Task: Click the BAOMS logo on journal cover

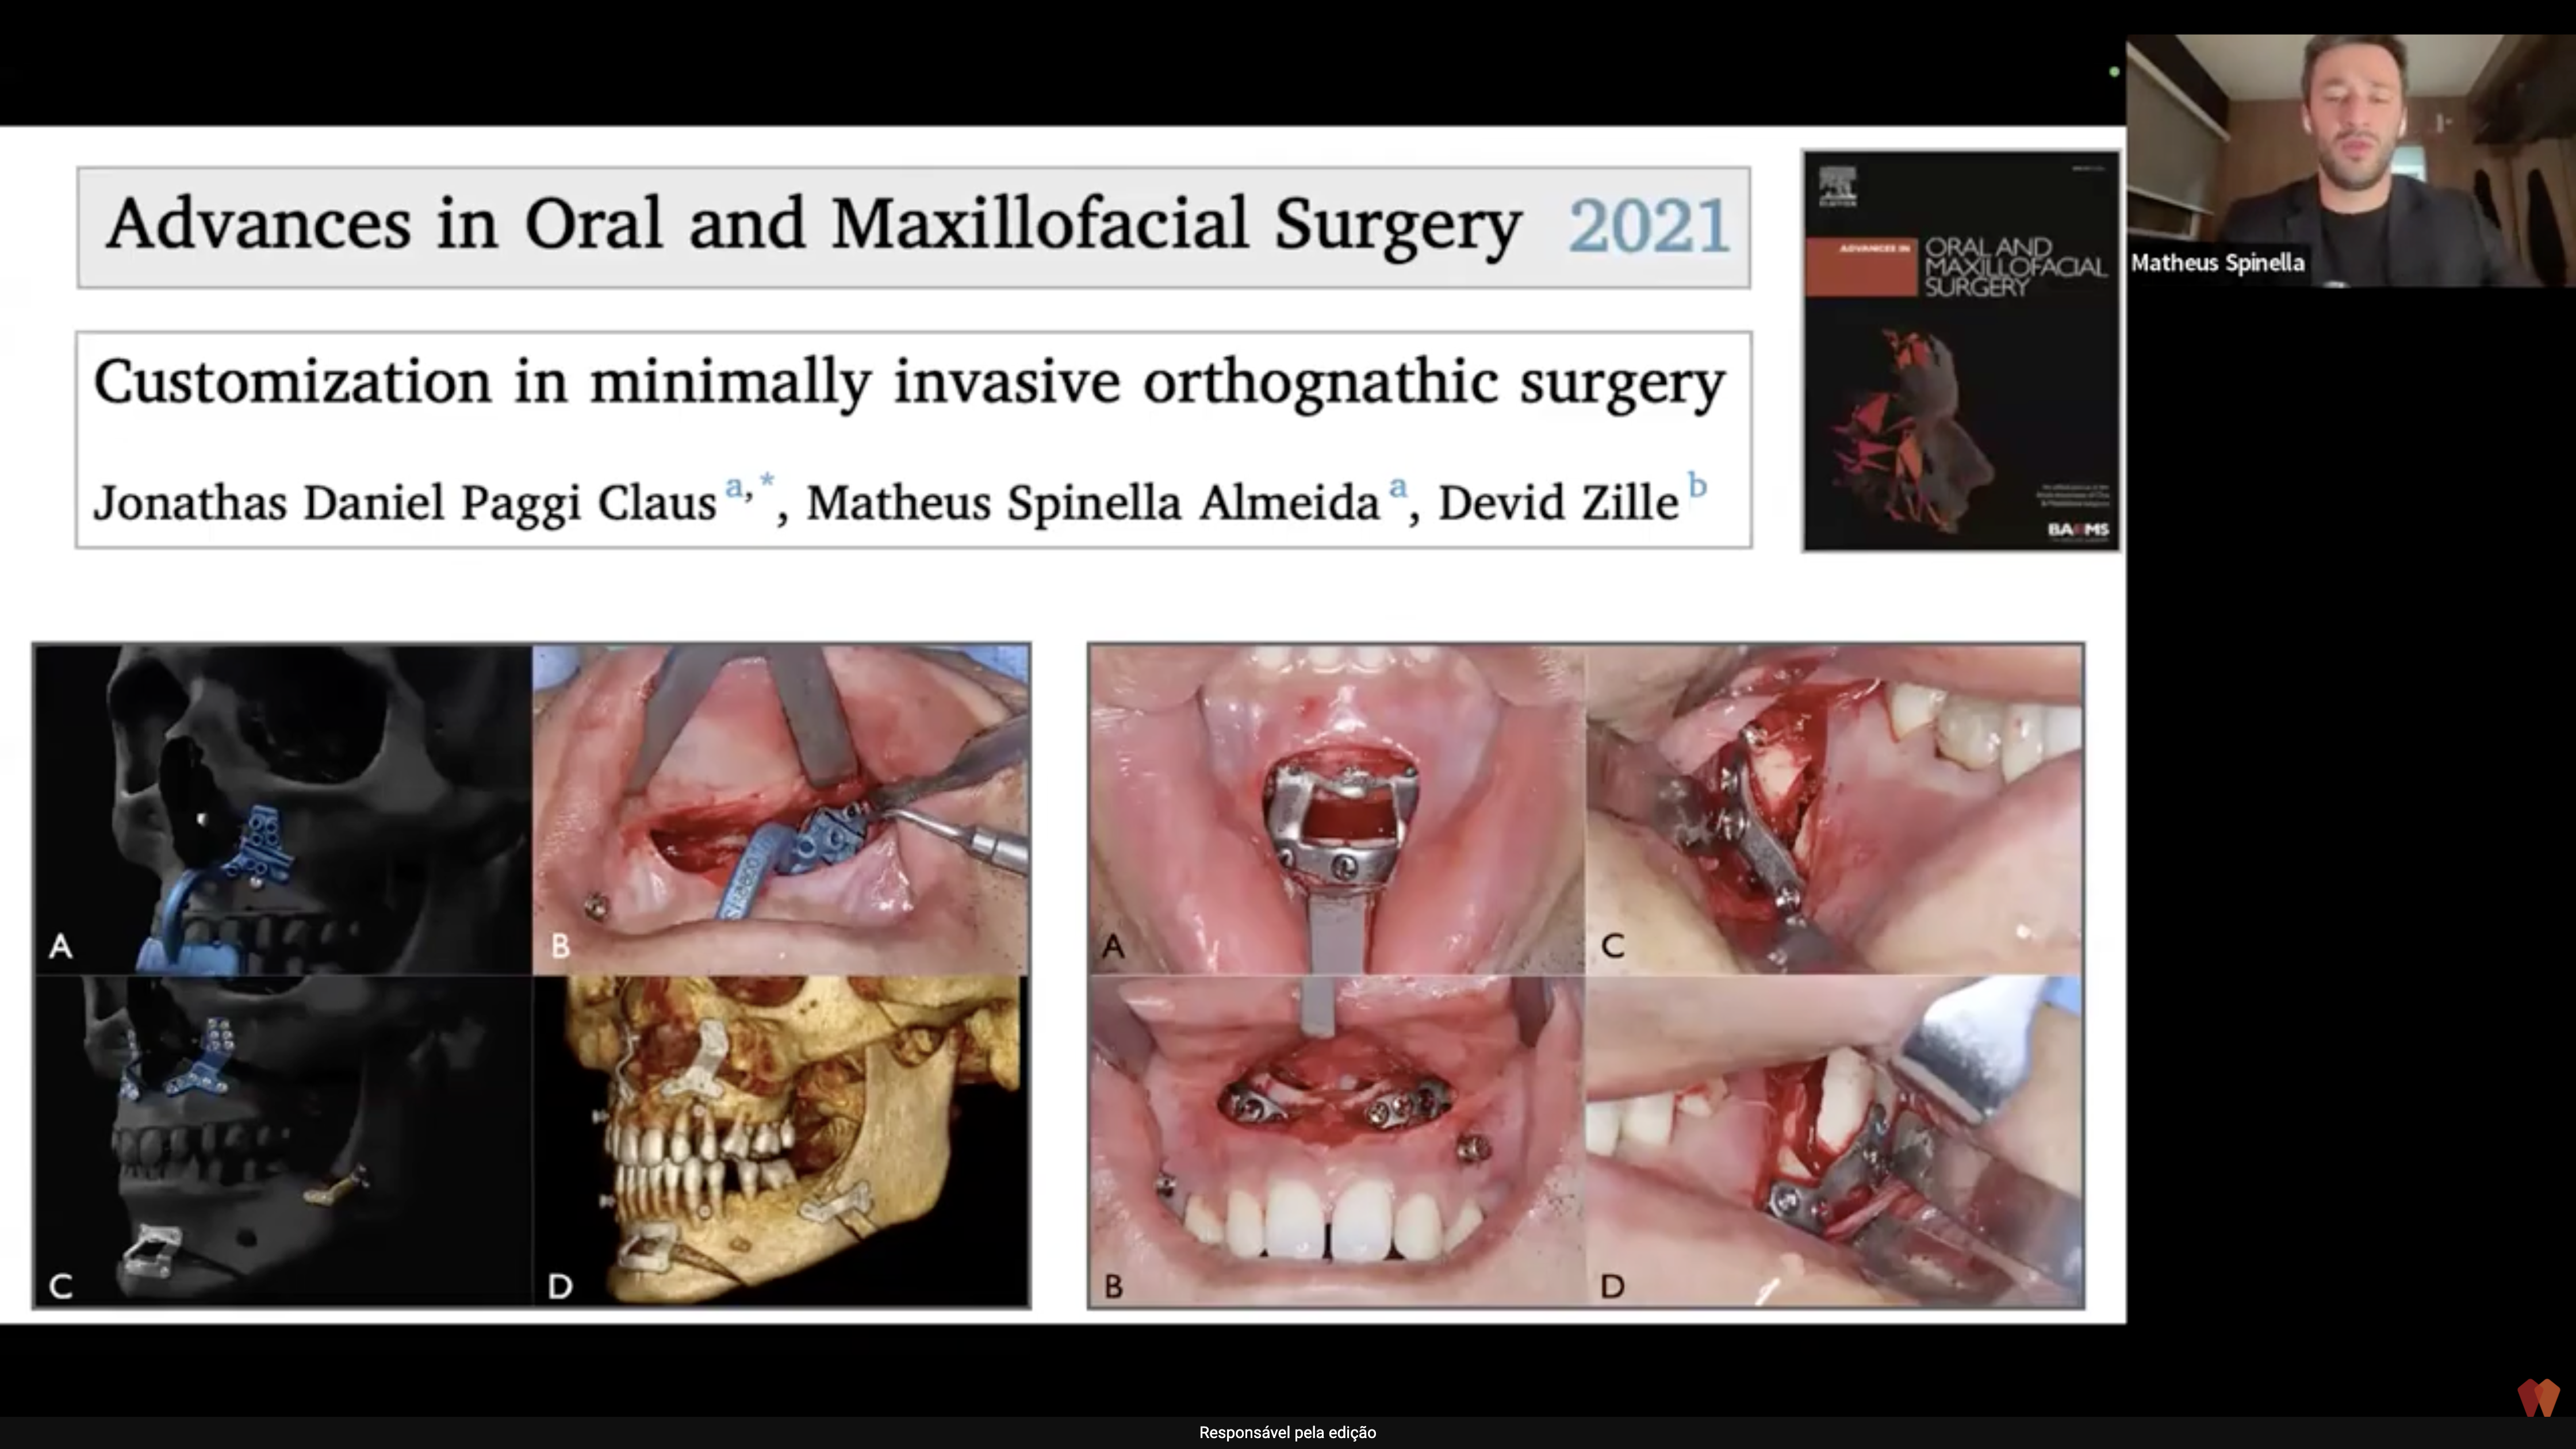Action: (x=2078, y=530)
